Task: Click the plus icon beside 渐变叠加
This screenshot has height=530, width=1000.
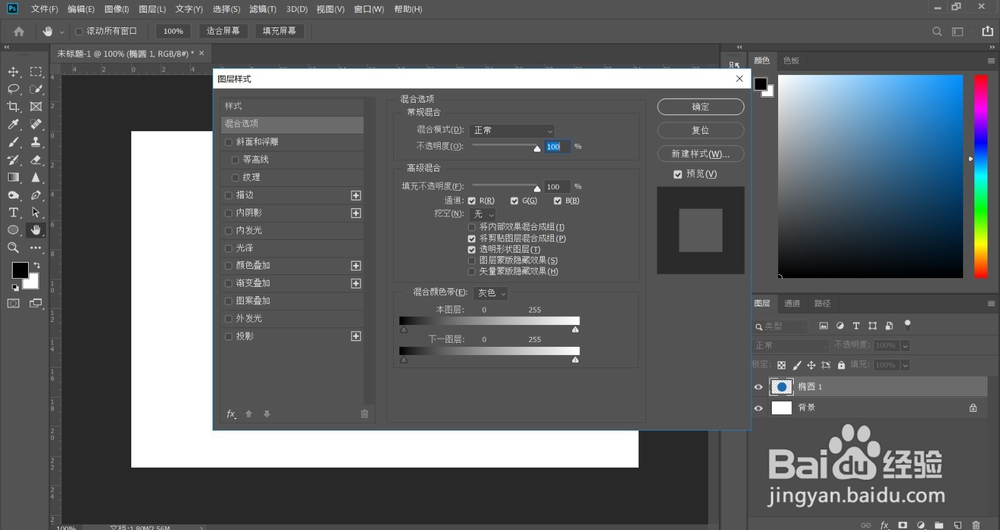Action: pos(356,283)
